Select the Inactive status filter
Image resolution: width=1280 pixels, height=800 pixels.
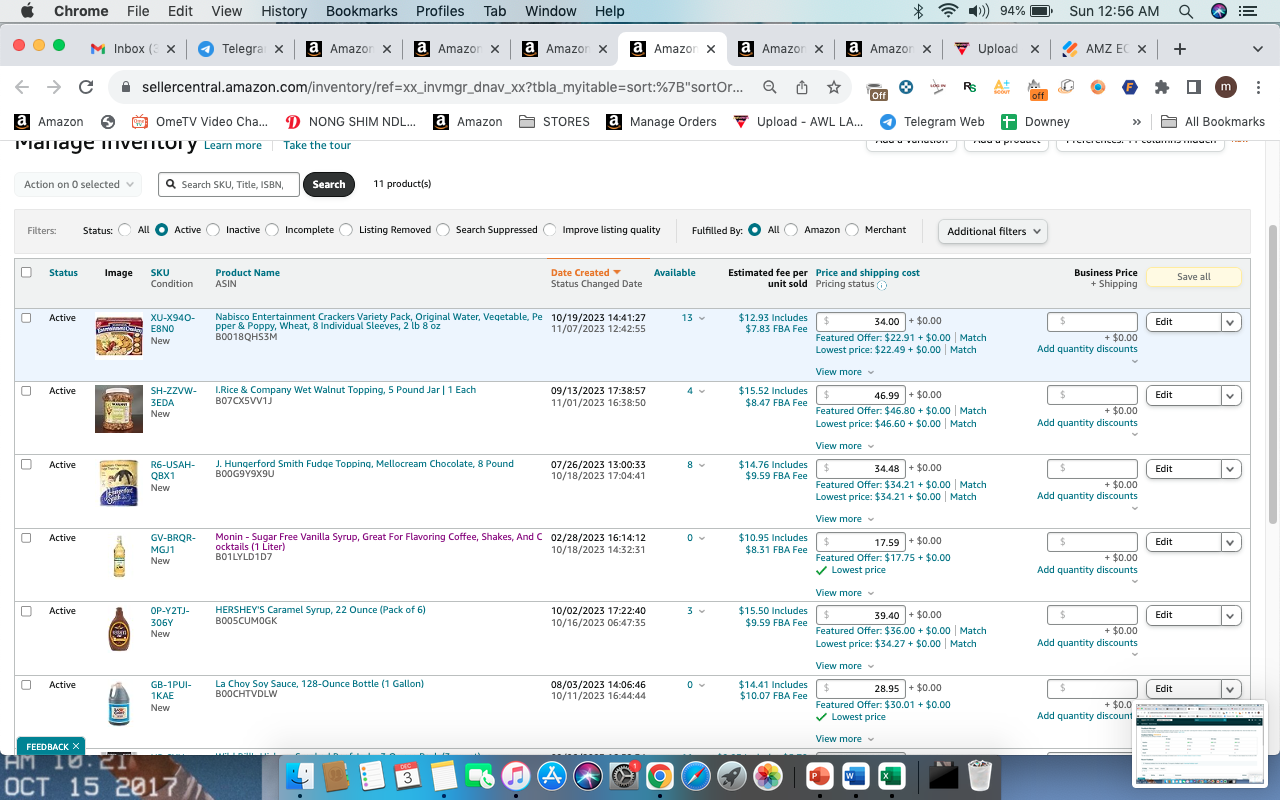(213, 230)
